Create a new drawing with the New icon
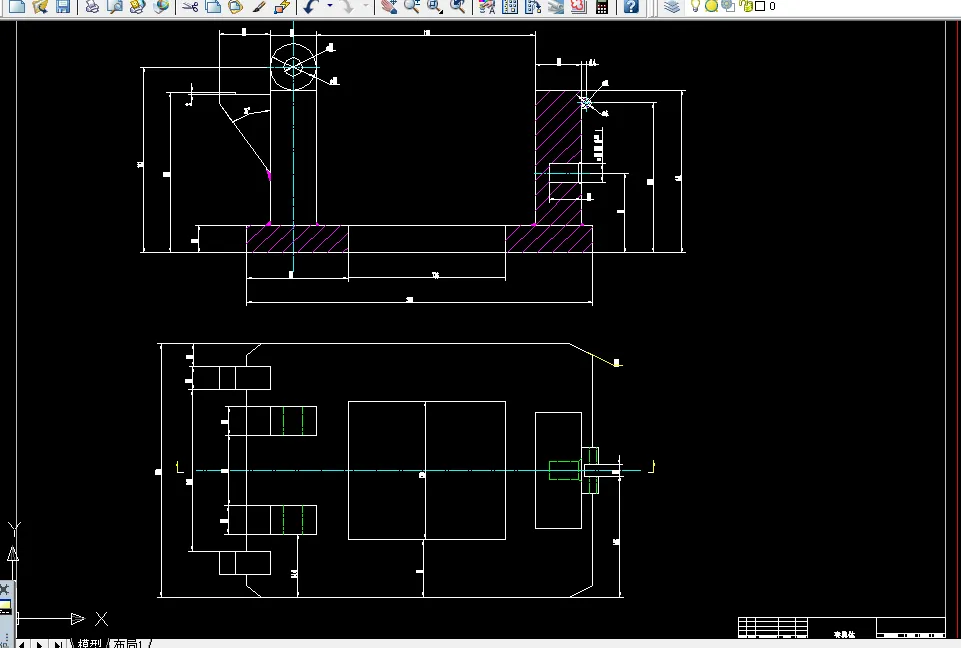Screen dimensions: 961x648 coord(17,7)
